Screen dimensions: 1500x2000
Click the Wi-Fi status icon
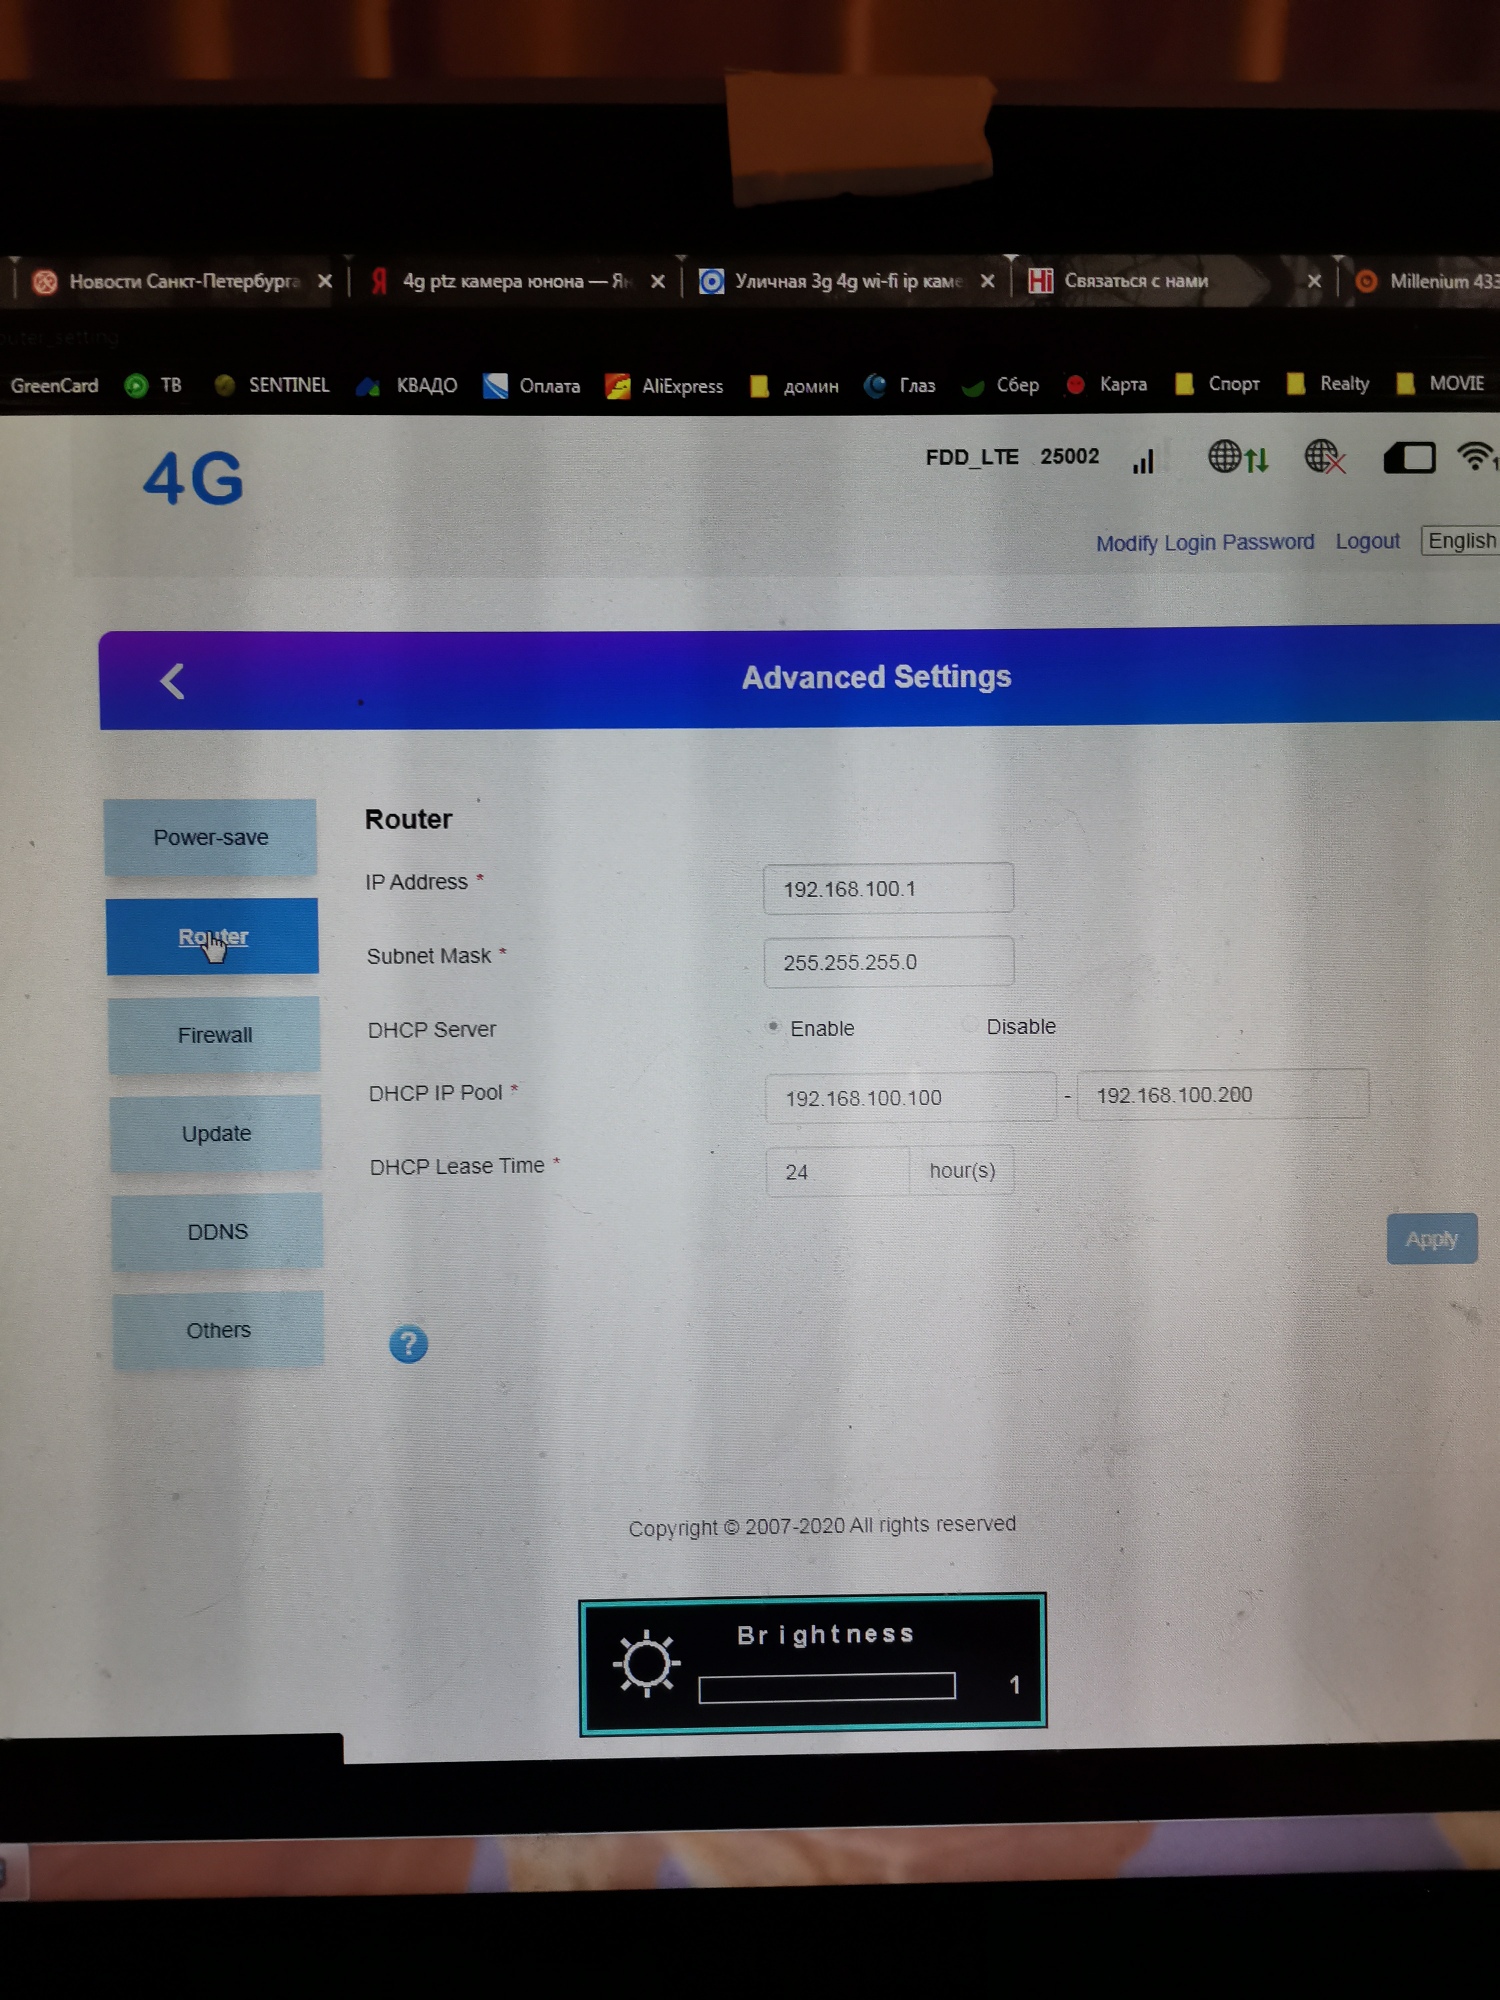[x=1475, y=456]
